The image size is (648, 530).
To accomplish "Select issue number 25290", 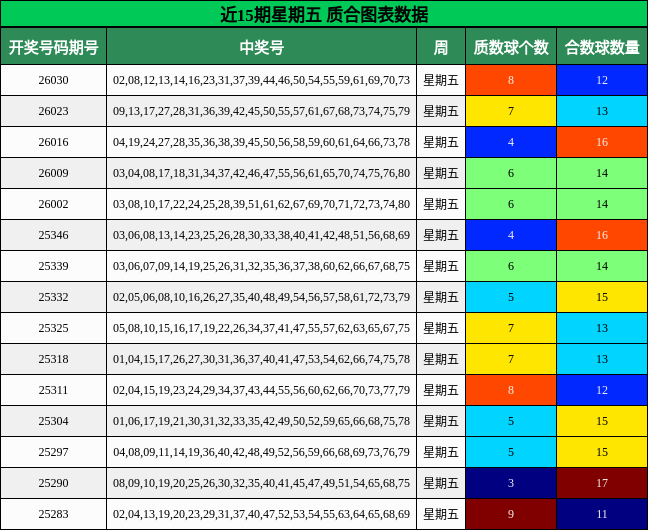I will point(53,483).
